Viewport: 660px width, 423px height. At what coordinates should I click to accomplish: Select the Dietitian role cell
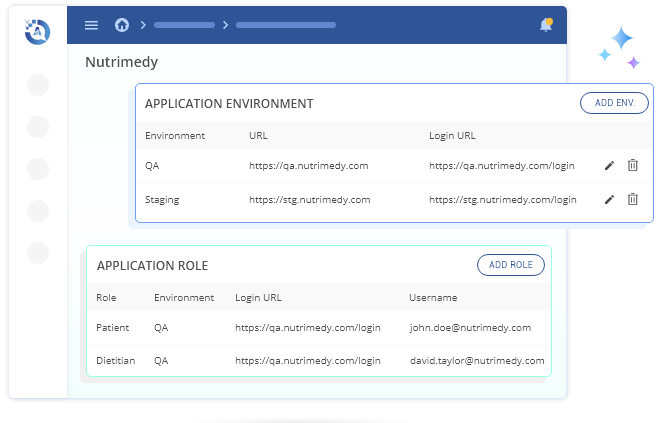pyautogui.click(x=116, y=361)
